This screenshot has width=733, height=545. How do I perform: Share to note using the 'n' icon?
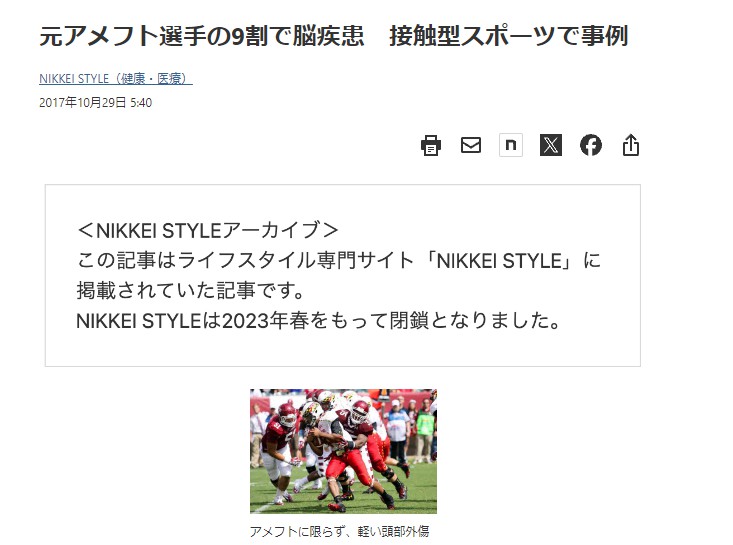(x=511, y=145)
